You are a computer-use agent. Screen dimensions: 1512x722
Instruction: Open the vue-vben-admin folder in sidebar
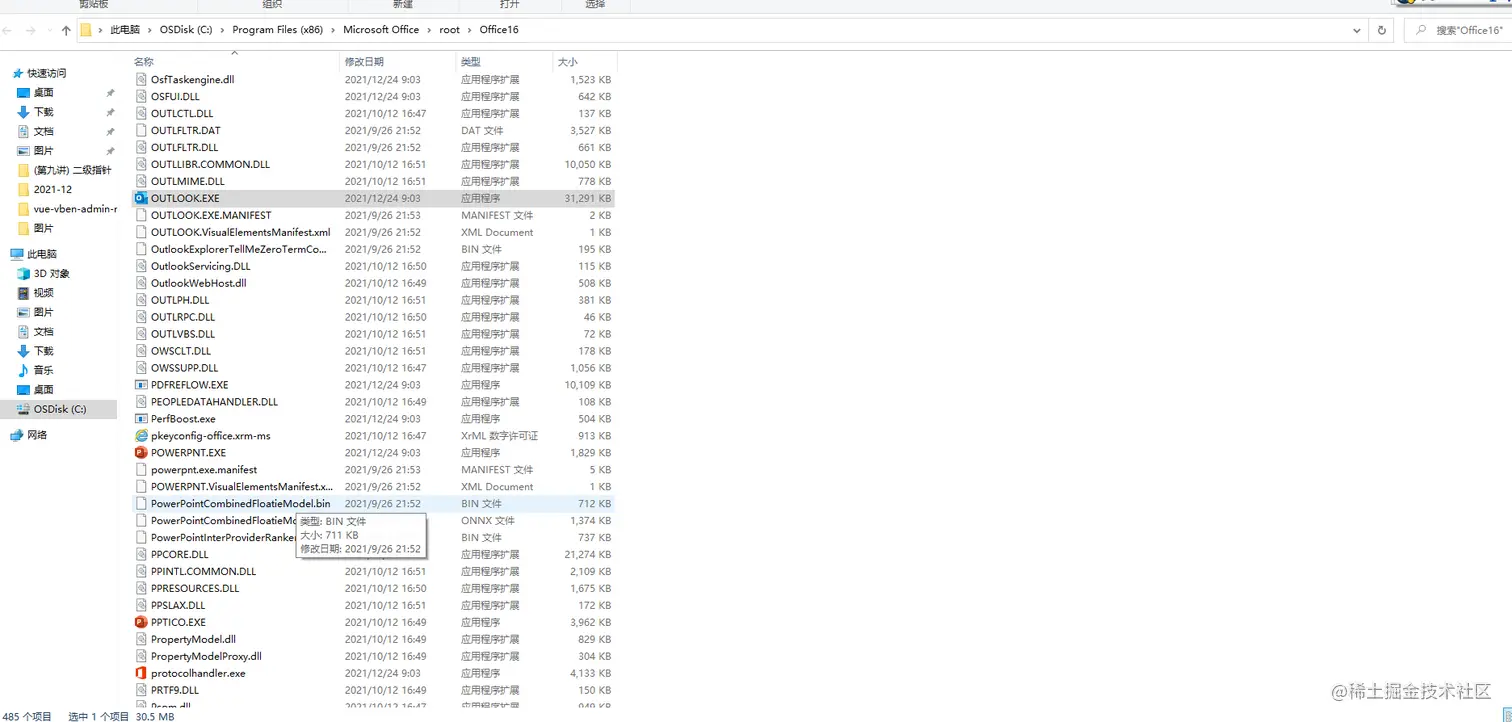point(75,209)
